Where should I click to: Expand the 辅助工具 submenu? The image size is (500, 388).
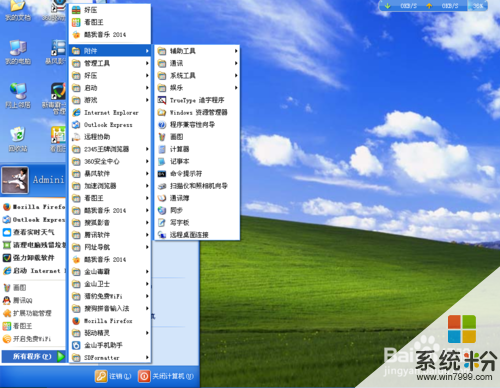pos(197,51)
